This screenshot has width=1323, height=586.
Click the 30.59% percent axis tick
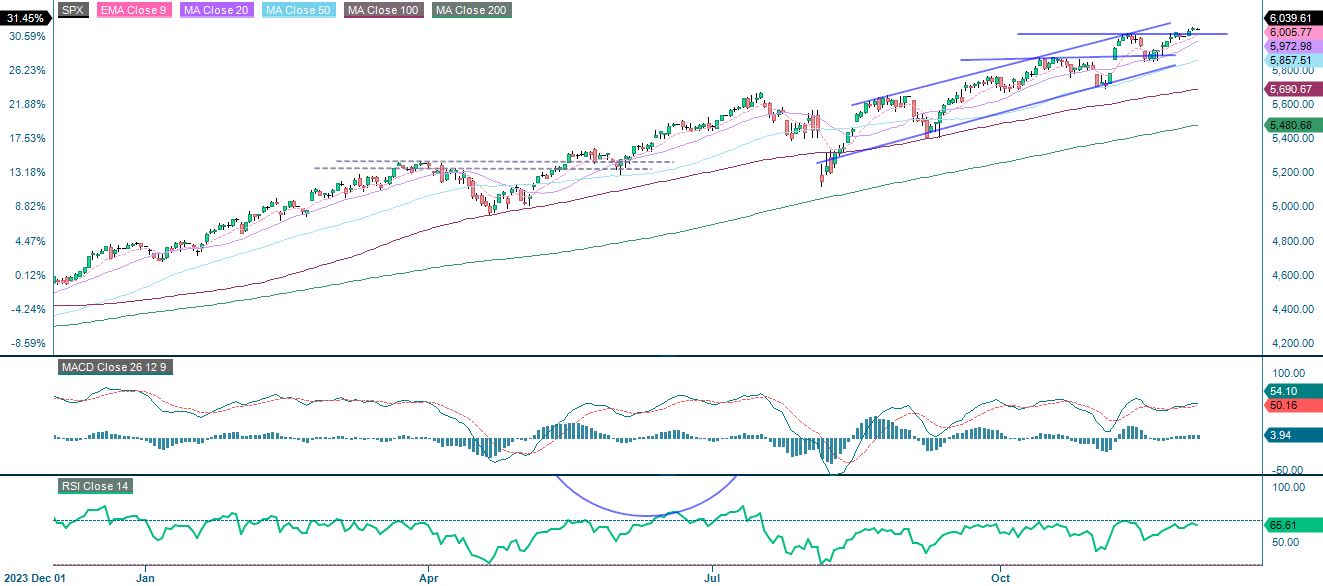(x=26, y=36)
